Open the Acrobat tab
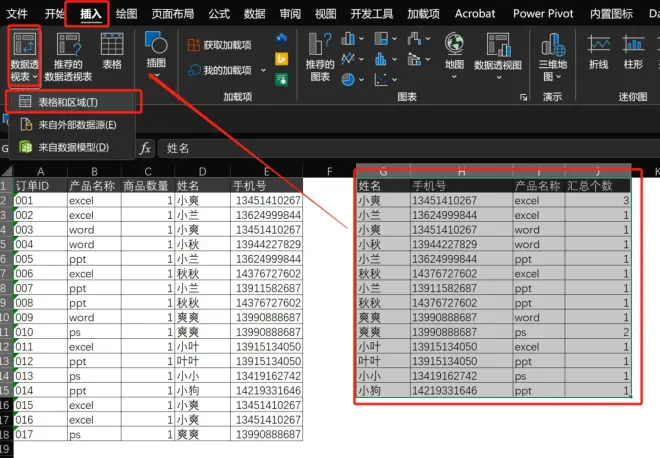 click(x=475, y=14)
